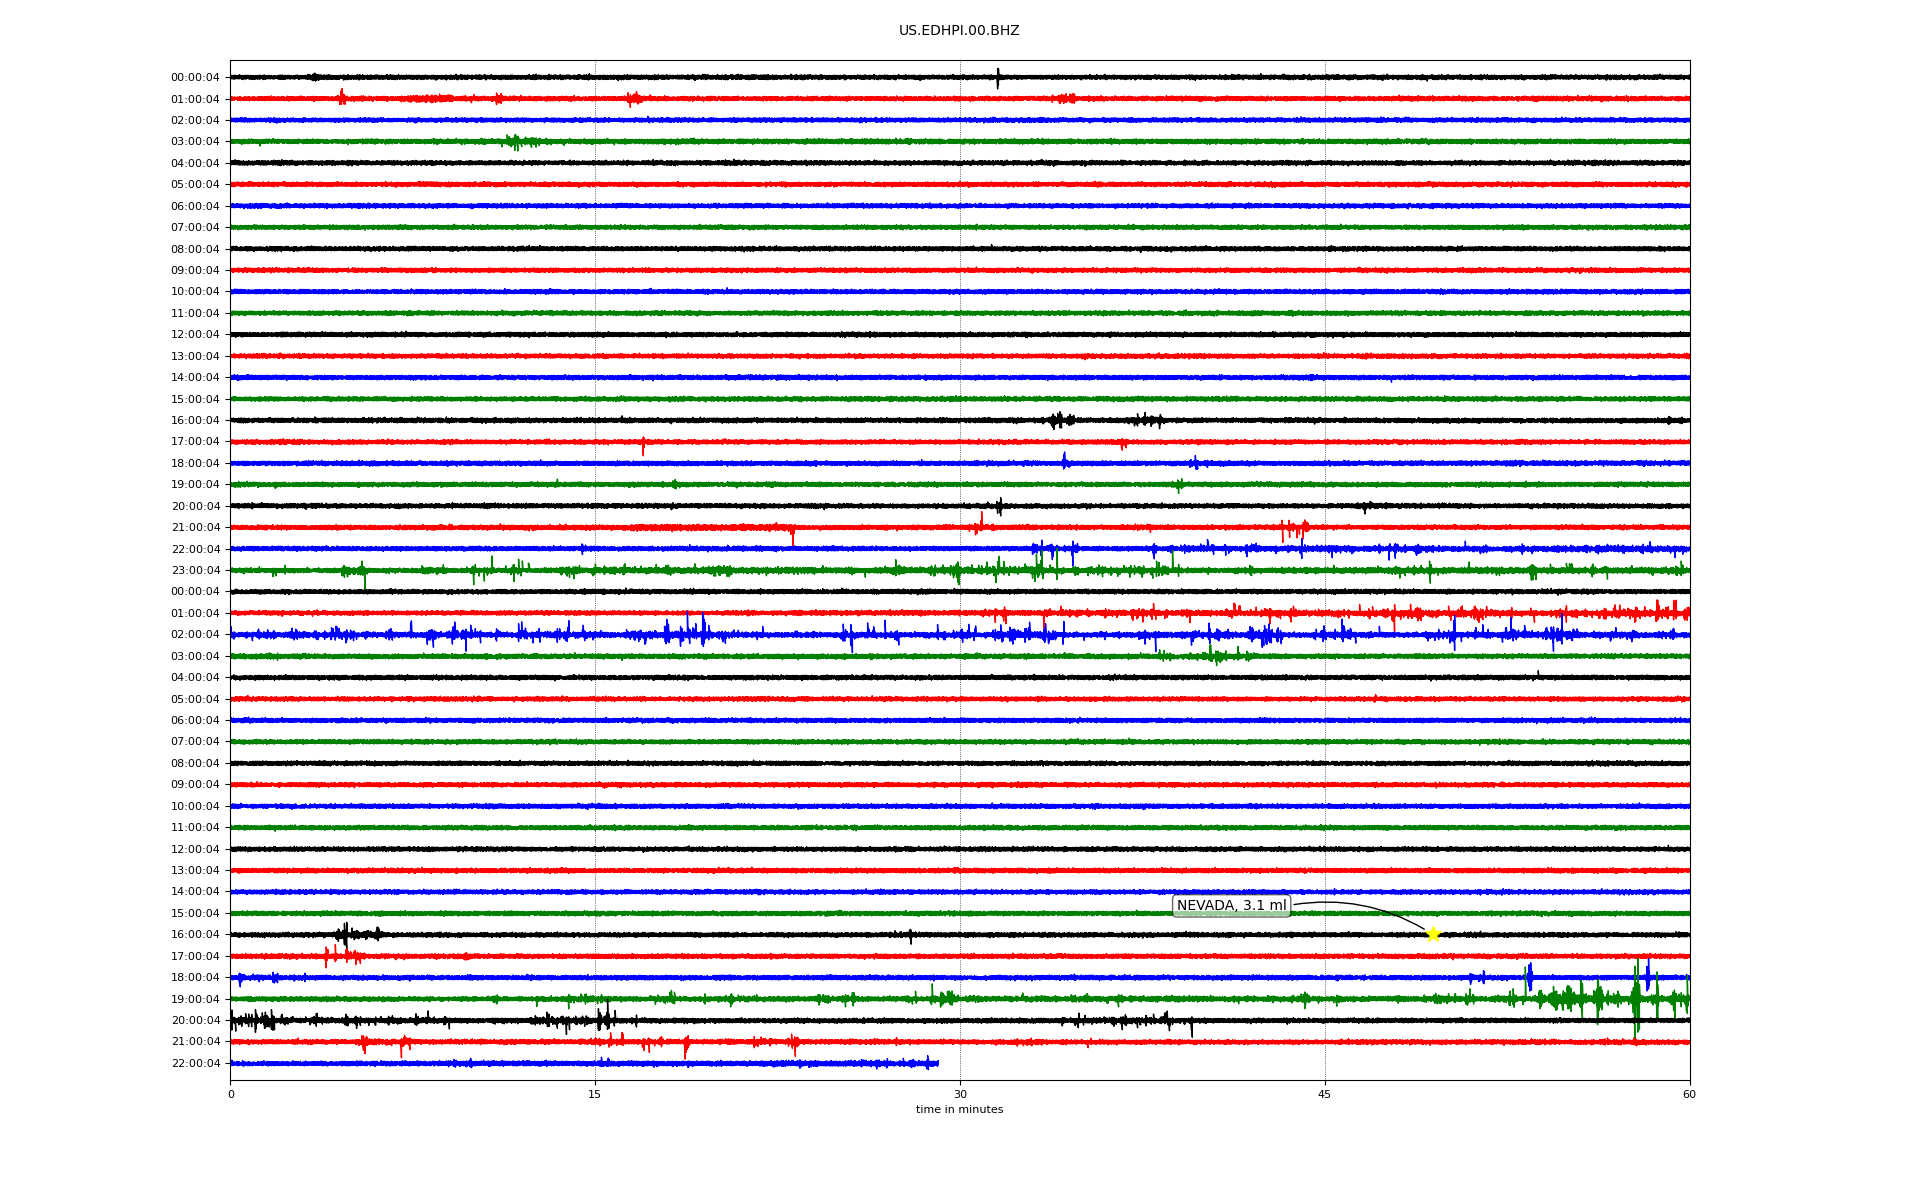Click the 30 tick label on x-axis
Image resolution: width=1920 pixels, height=1200 pixels.
pos(960,1095)
